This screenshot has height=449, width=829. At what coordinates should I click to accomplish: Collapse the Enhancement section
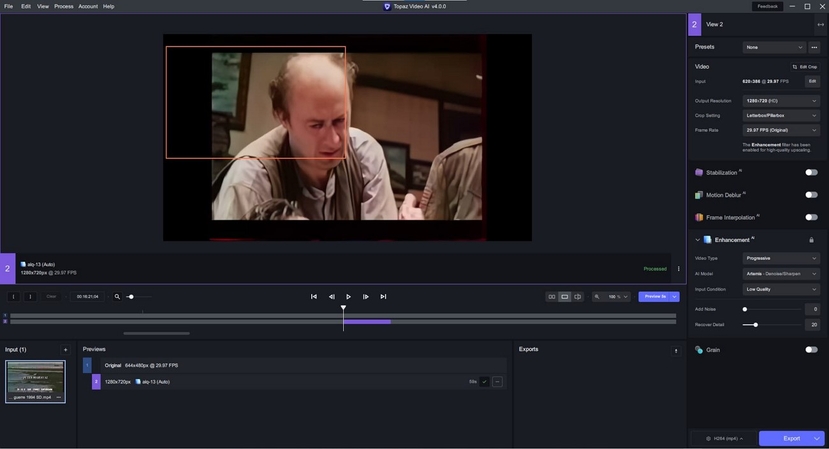(697, 240)
